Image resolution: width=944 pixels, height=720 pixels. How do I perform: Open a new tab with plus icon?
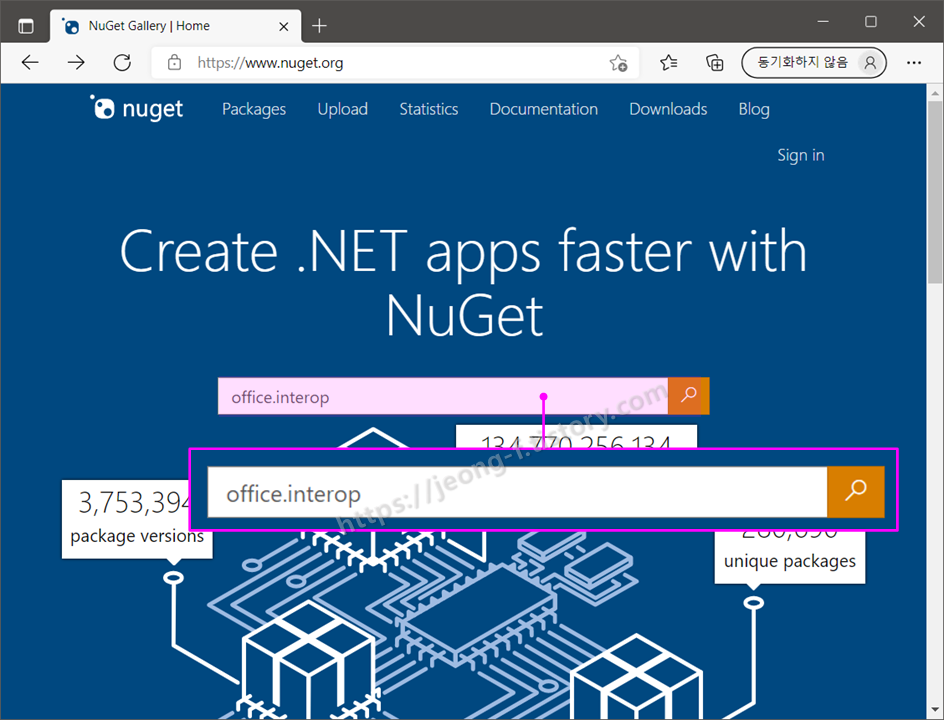[320, 26]
